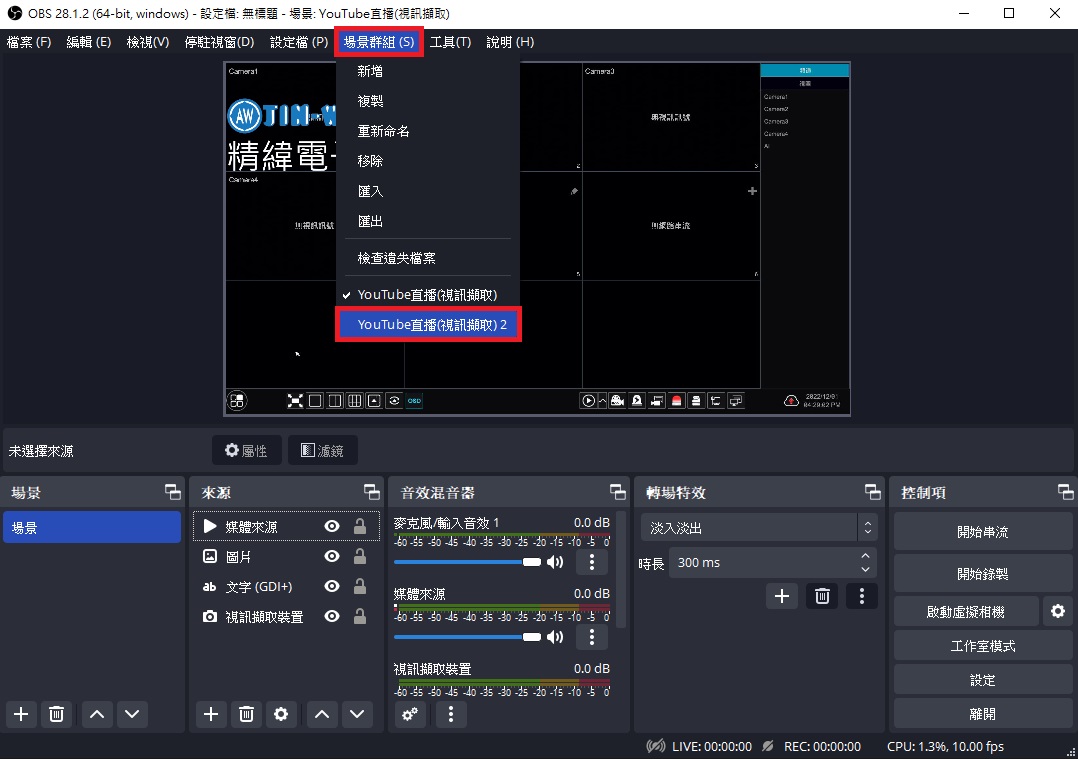The width and height of the screenshot is (1078, 759).
Task: Lock the 視訊擷取裝置 source
Action: pyautogui.click(x=360, y=616)
